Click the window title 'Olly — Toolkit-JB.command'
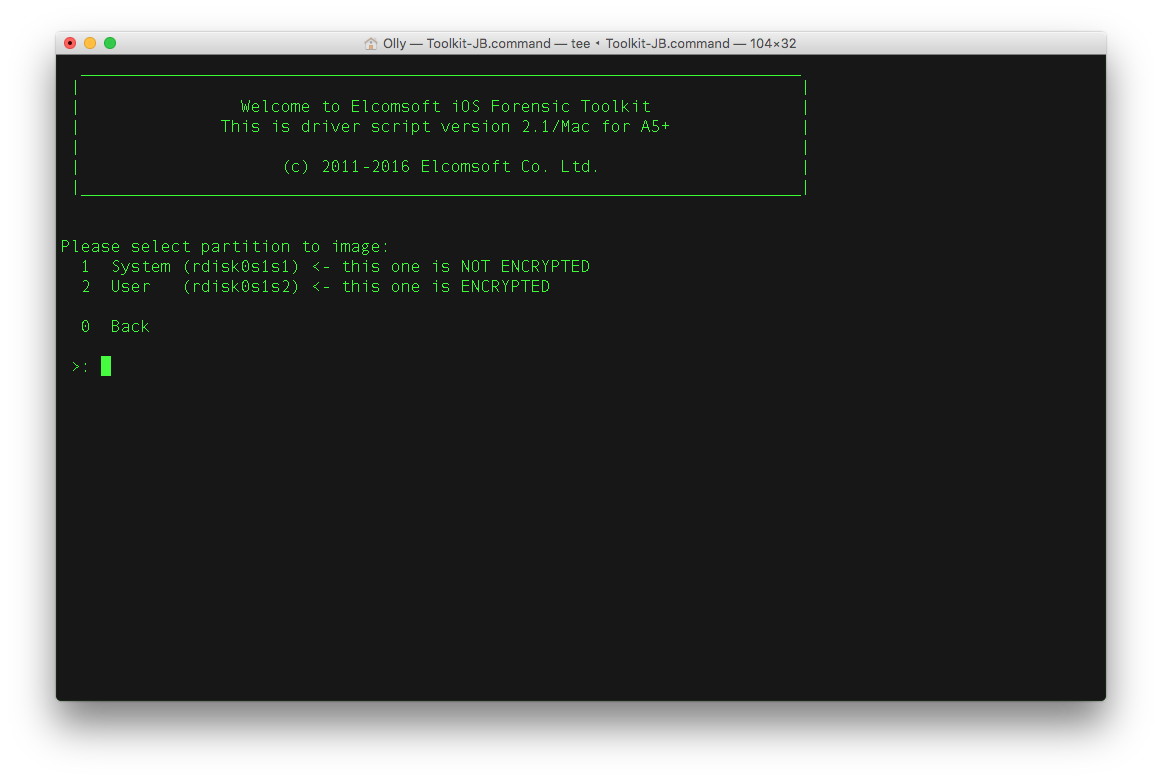This screenshot has height=781, width=1162. tap(466, 44)
